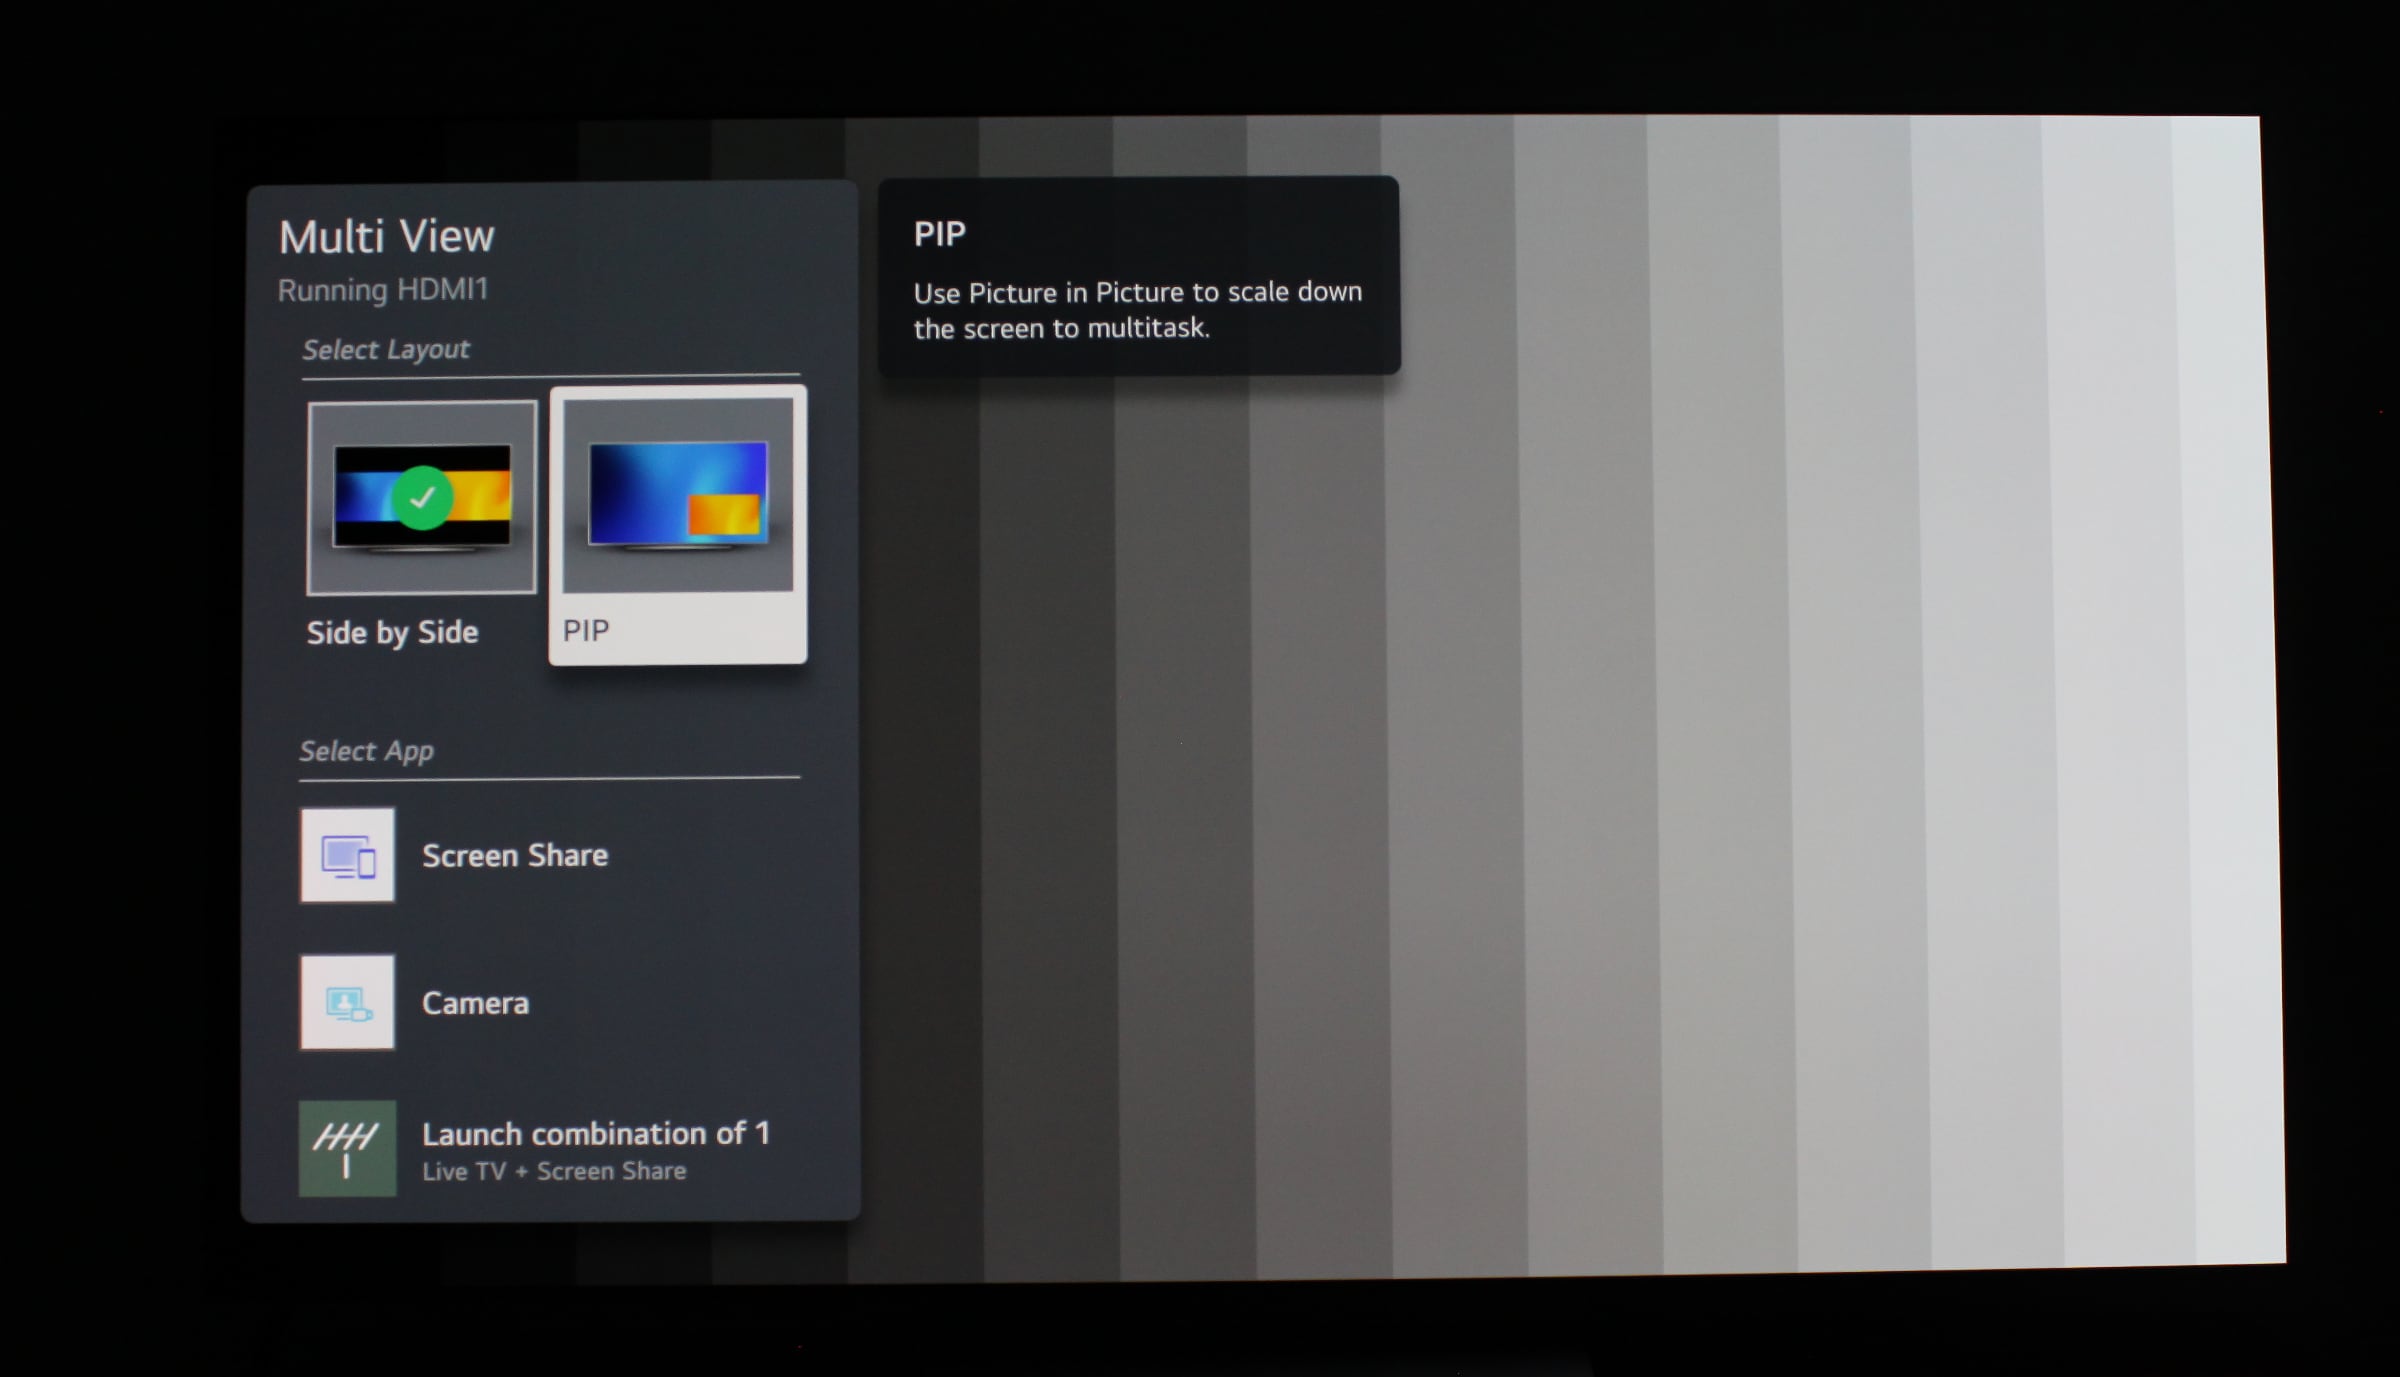2400x1377 pixels.
Task: Click the PIP tooltip title
Action: tap(939, 234)
